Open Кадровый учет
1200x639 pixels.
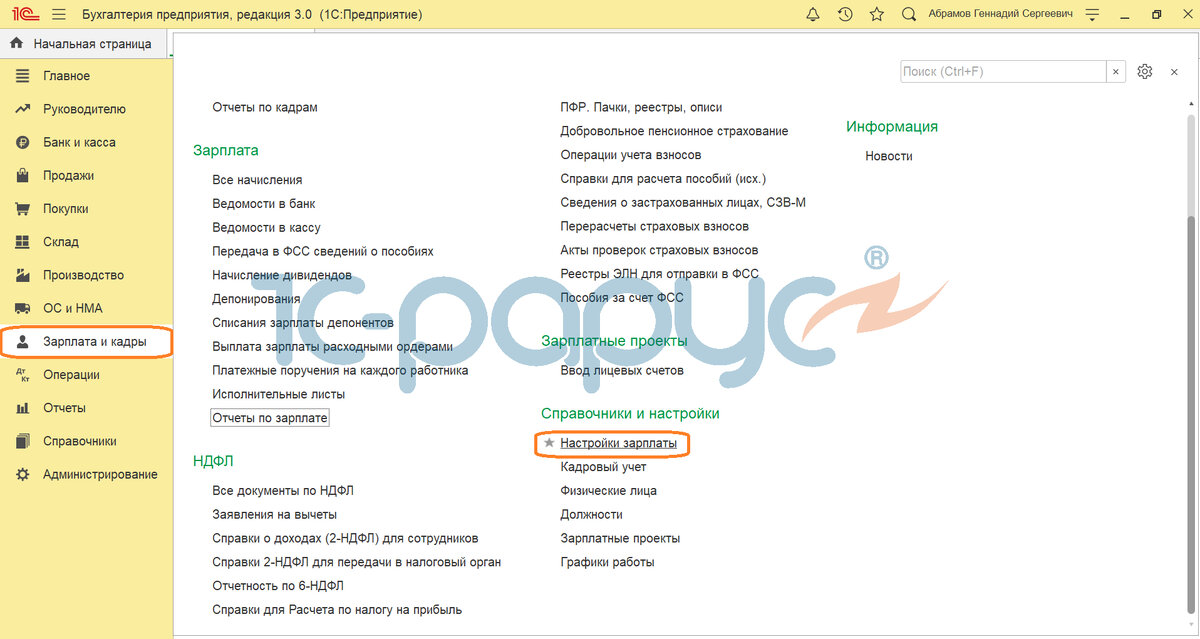(603, 467)
